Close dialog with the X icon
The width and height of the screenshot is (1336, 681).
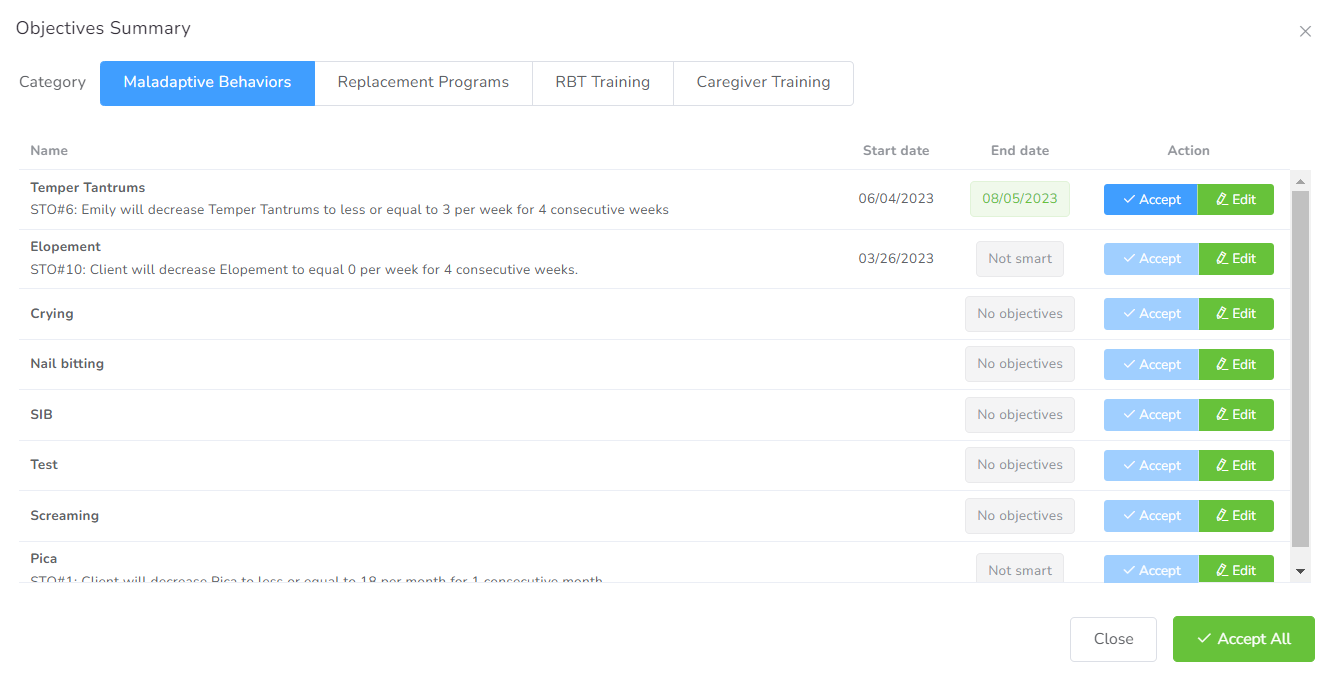tap(1305, 32)
